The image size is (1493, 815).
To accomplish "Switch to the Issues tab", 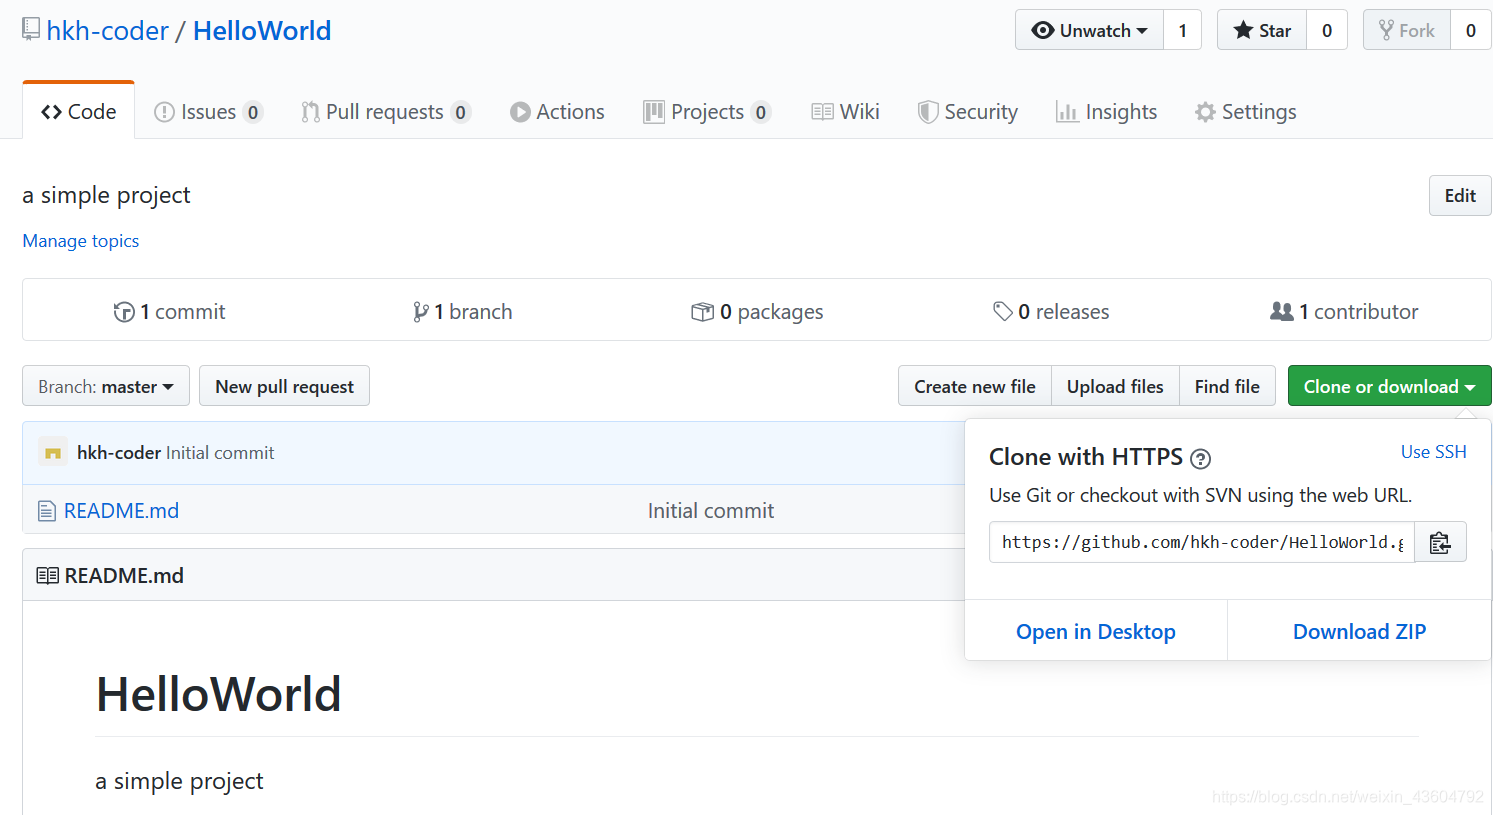I will point(208,112).
